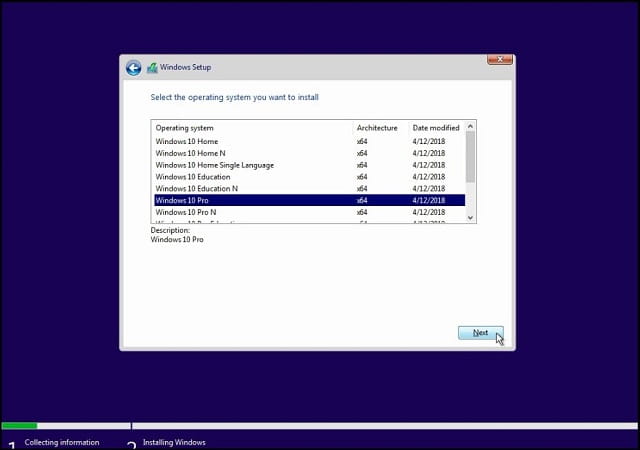Click the list scrollbar up arrow

coord(470,126)
